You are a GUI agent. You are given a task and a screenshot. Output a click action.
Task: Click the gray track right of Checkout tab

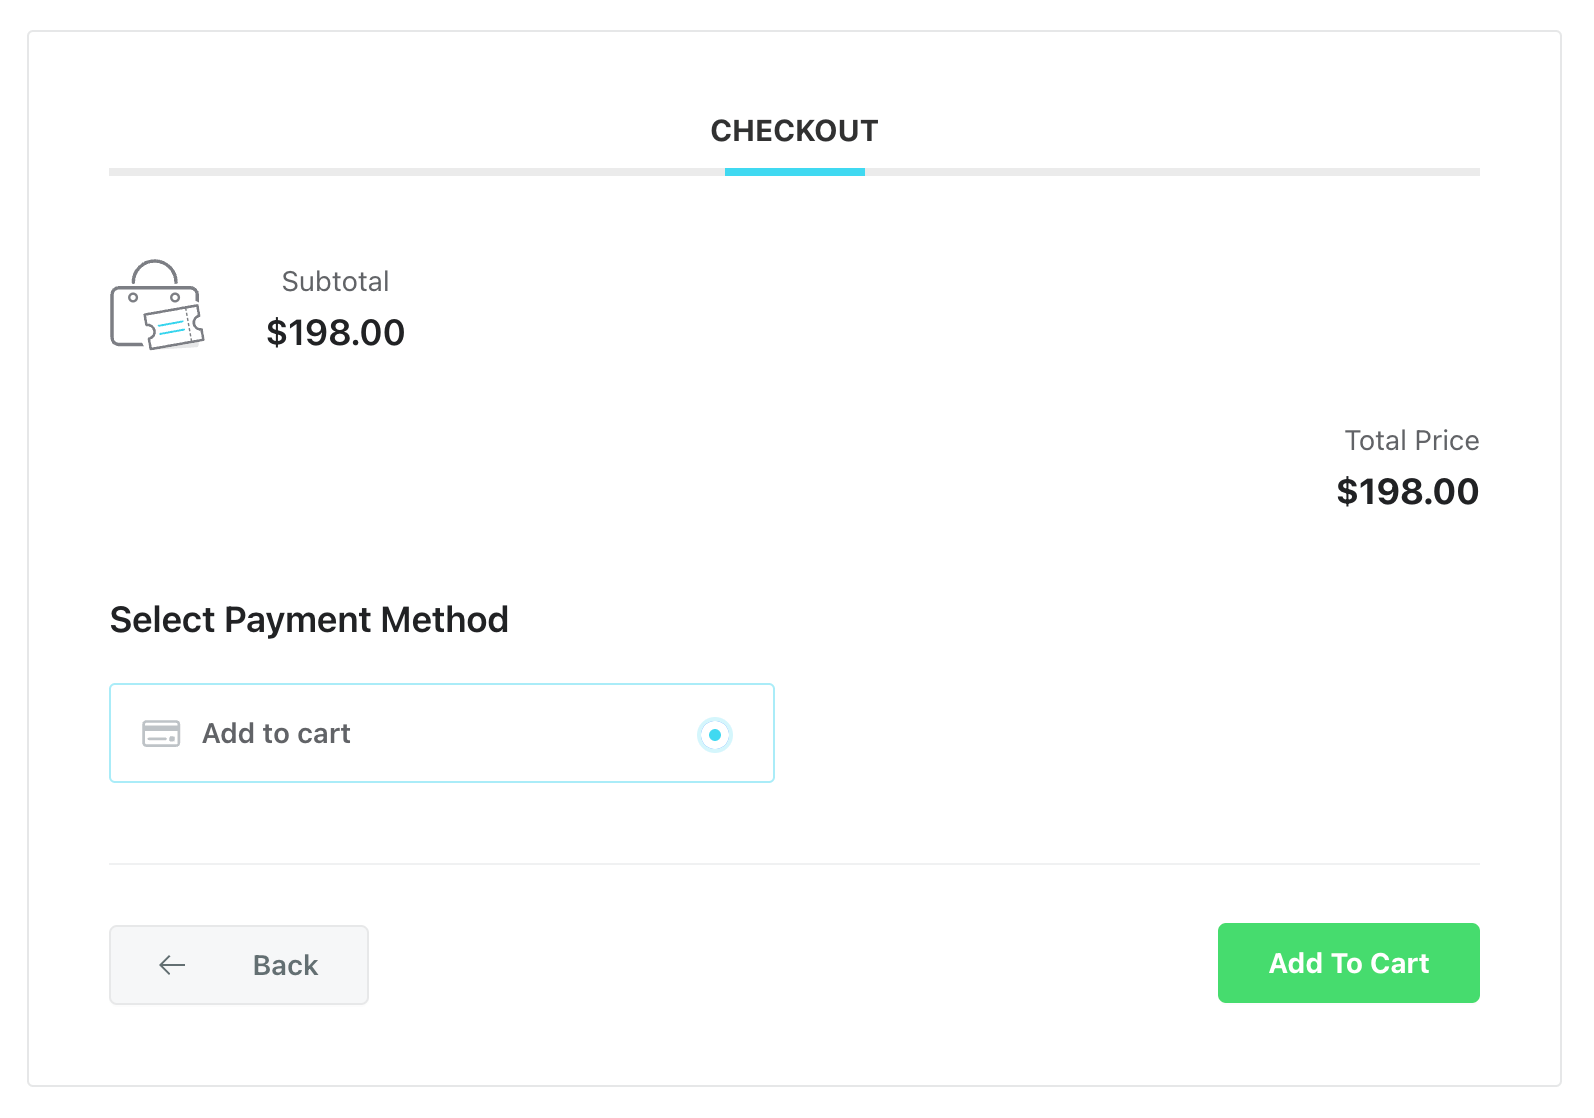coord(1170,172)
